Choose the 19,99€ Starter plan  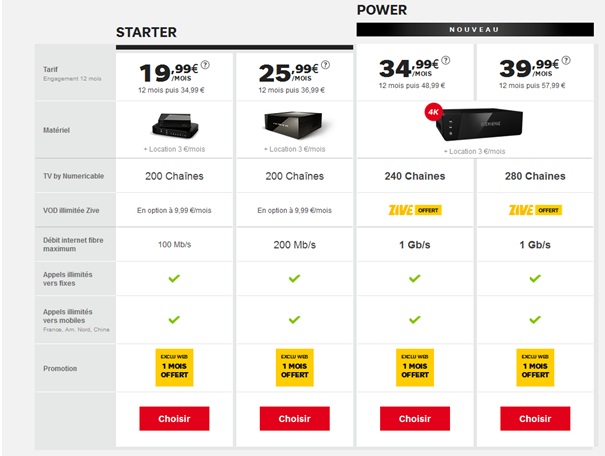pyautogui.click(x=174, y=418)
